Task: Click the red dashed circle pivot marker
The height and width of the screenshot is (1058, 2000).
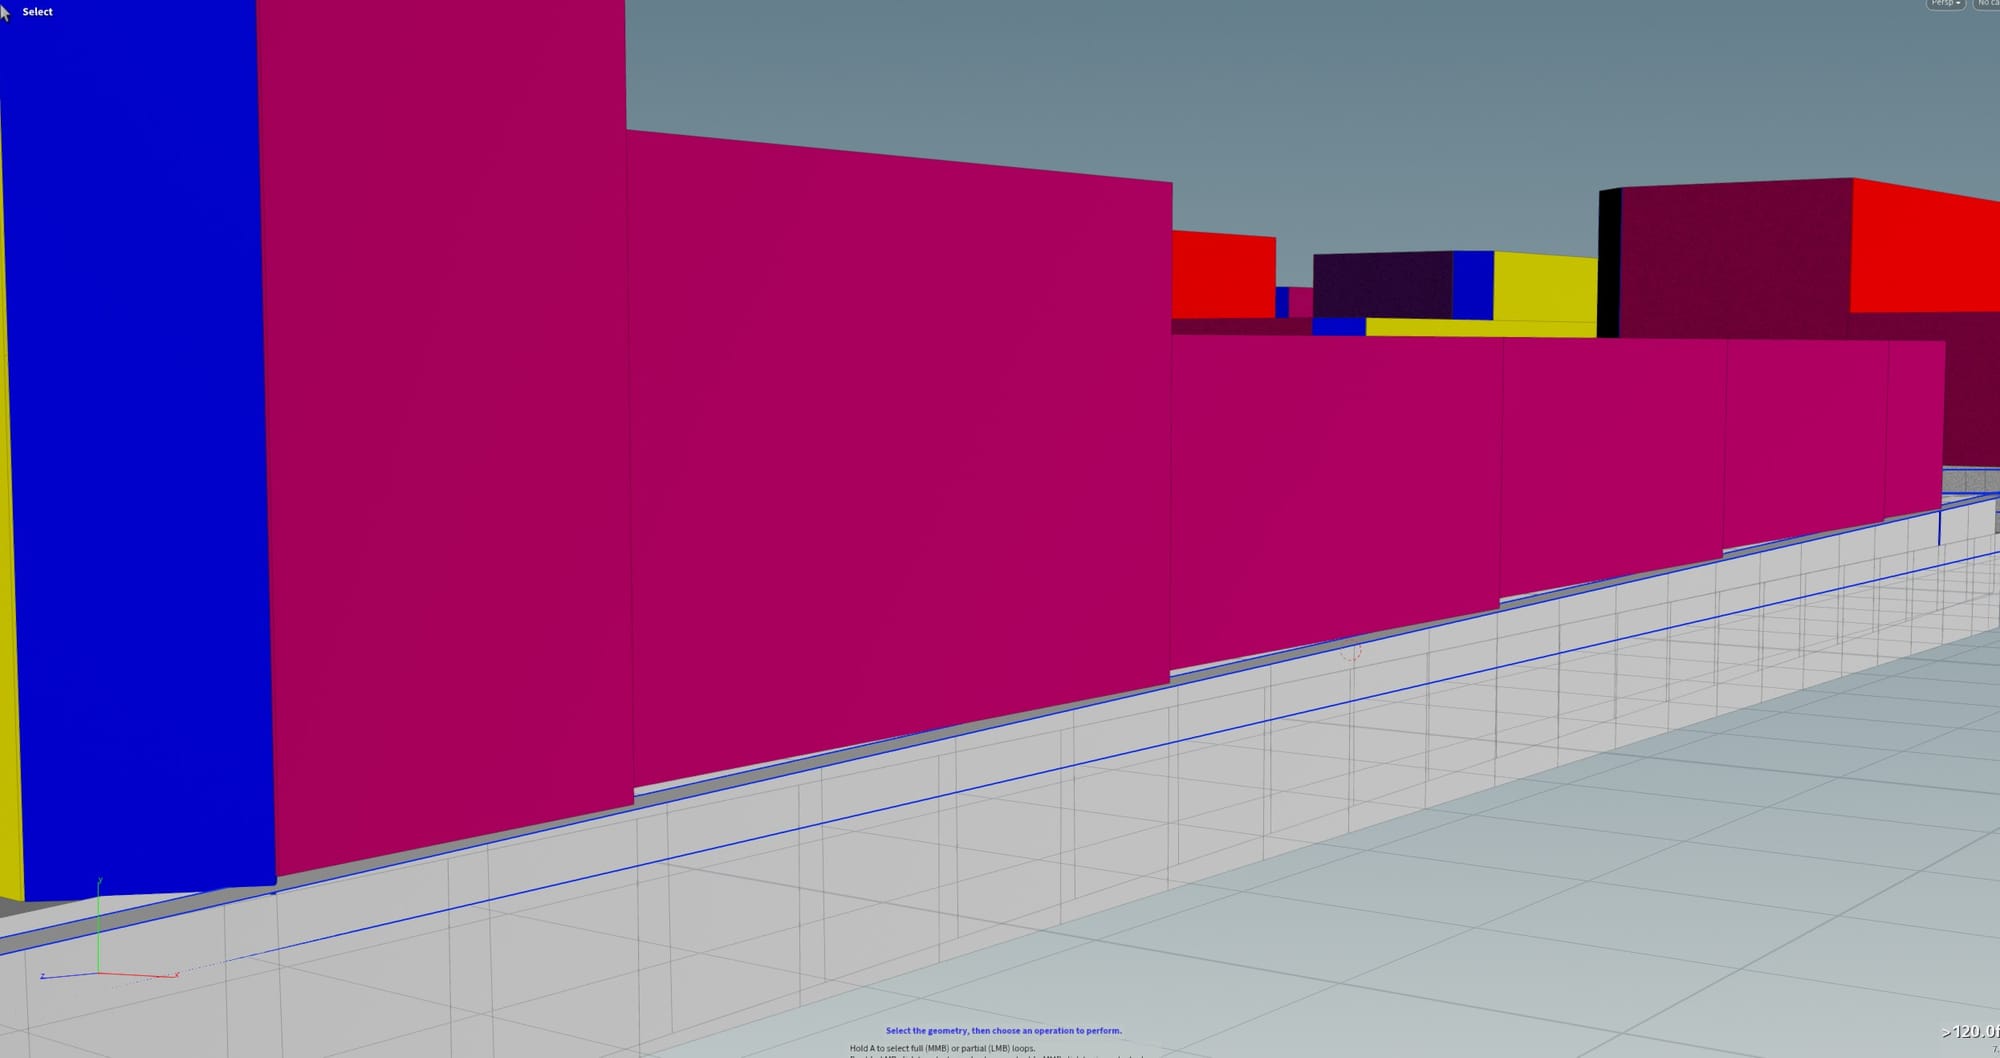Action: (x=1351, y=653)
